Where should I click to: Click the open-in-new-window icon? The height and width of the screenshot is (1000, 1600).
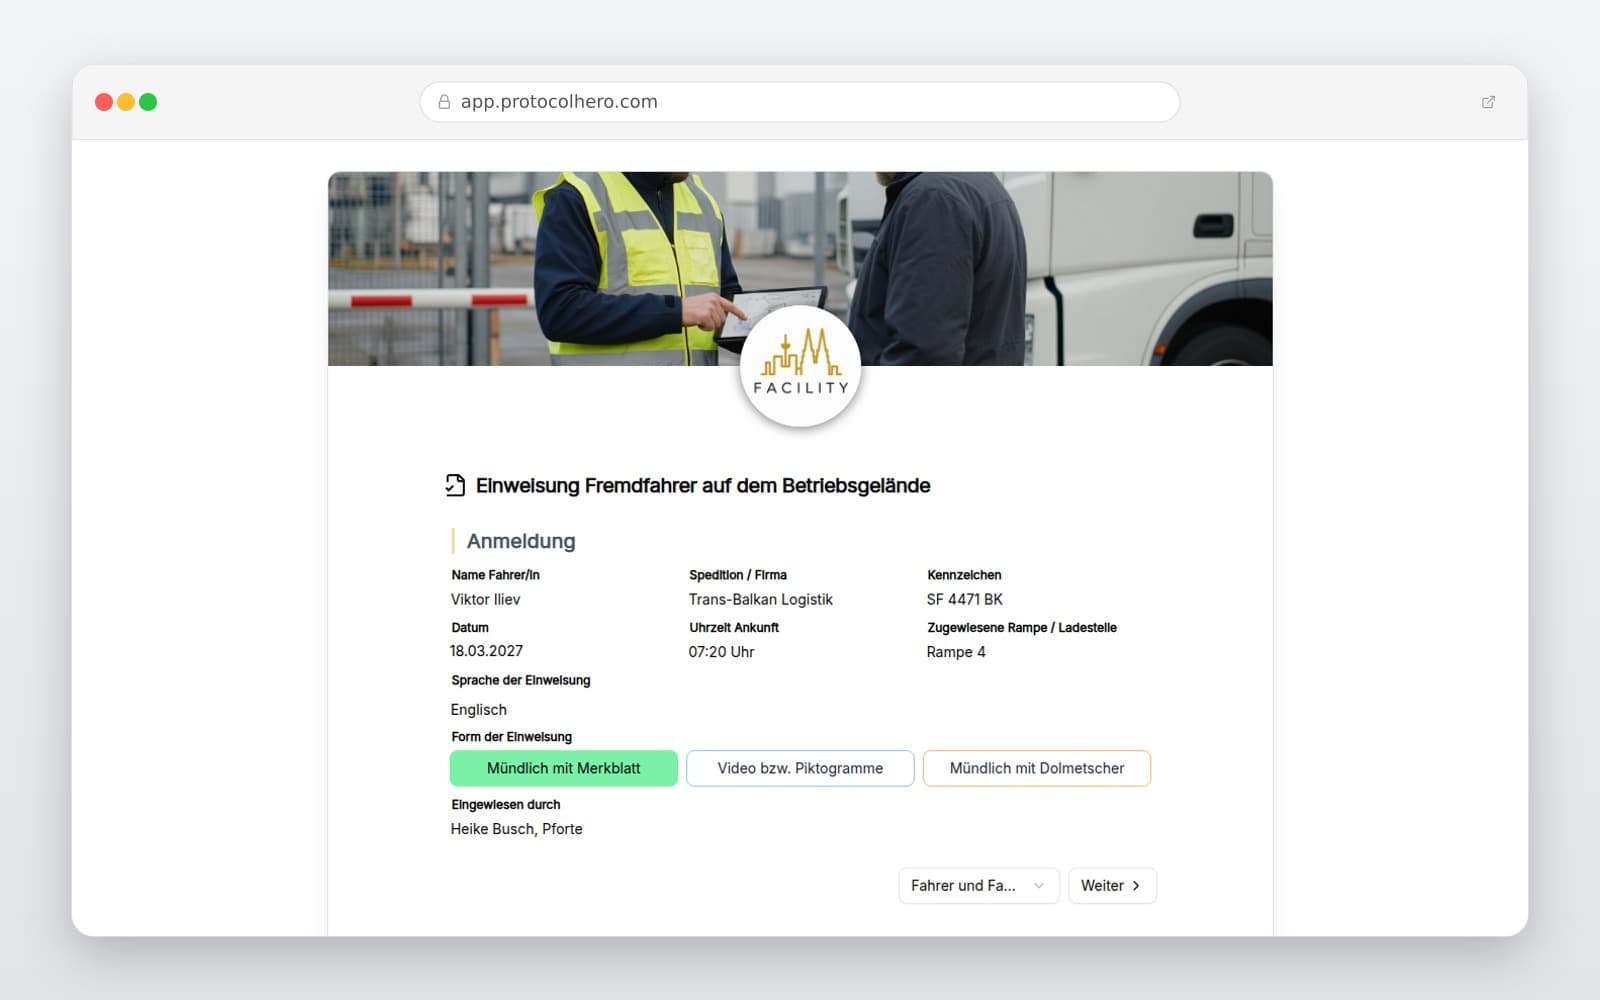pyautogui.click(x=1488, y=102)
